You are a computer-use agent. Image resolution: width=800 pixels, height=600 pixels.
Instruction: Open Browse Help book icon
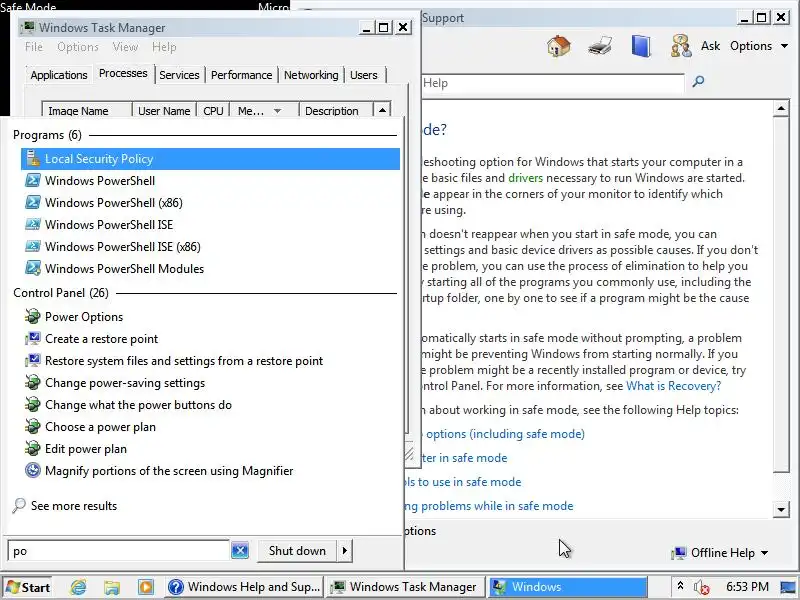coord(641,46)
